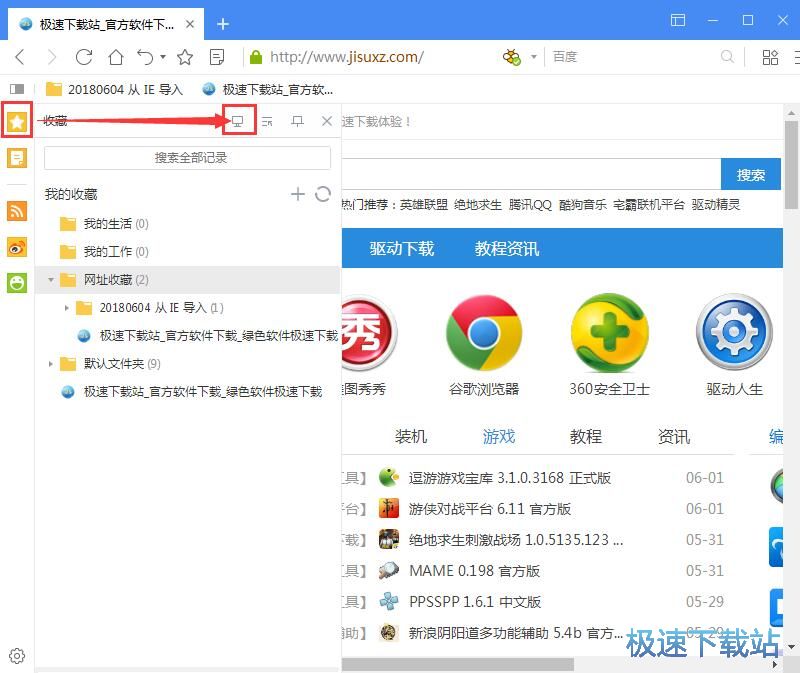Viewport: 800px width, 673px height.
Task: Open 绝地求生 hot link
Action: [x=478, y=205]
